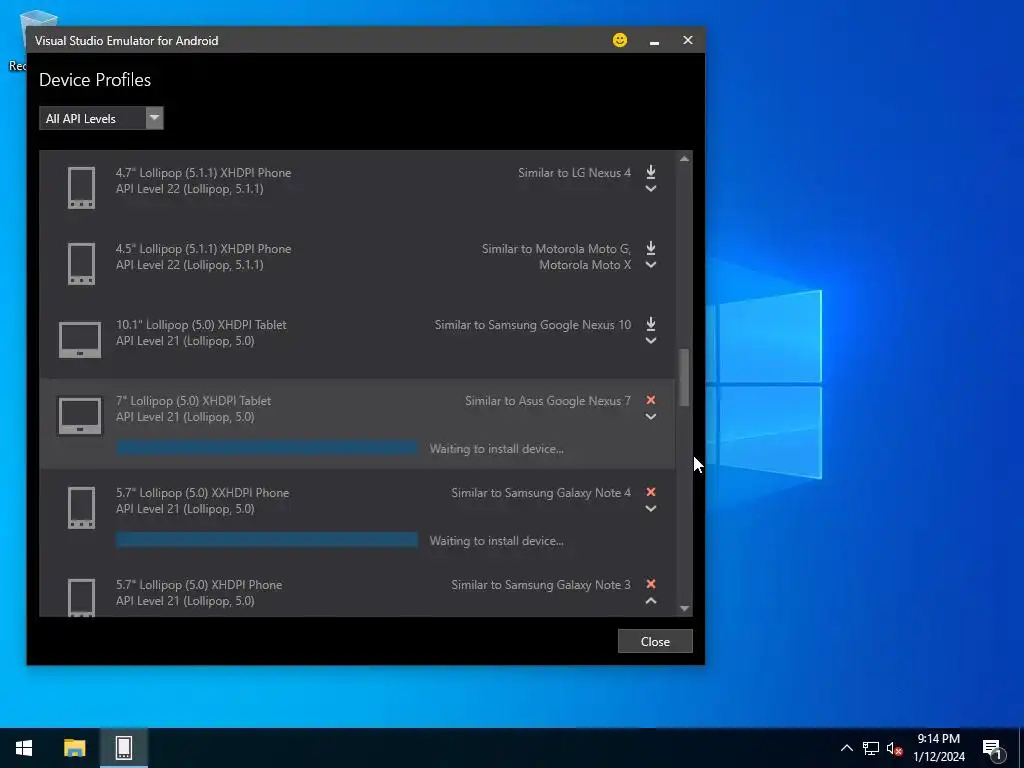Click the 7" tablet install progress bar
The height and width of the screenshot is (768, 1024).
[267, 448]
